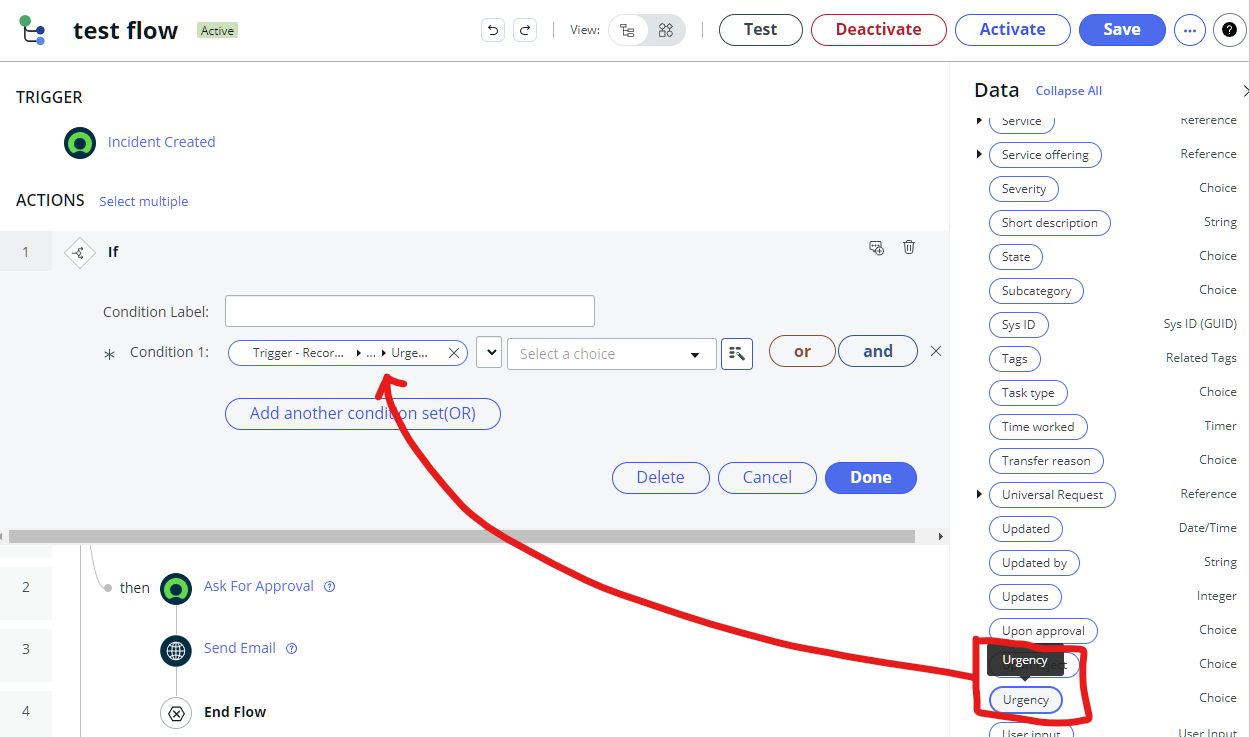This screenshot has width=1250, height=737.
Task: Click the Incident Created link
Action: tap(162, 142)
